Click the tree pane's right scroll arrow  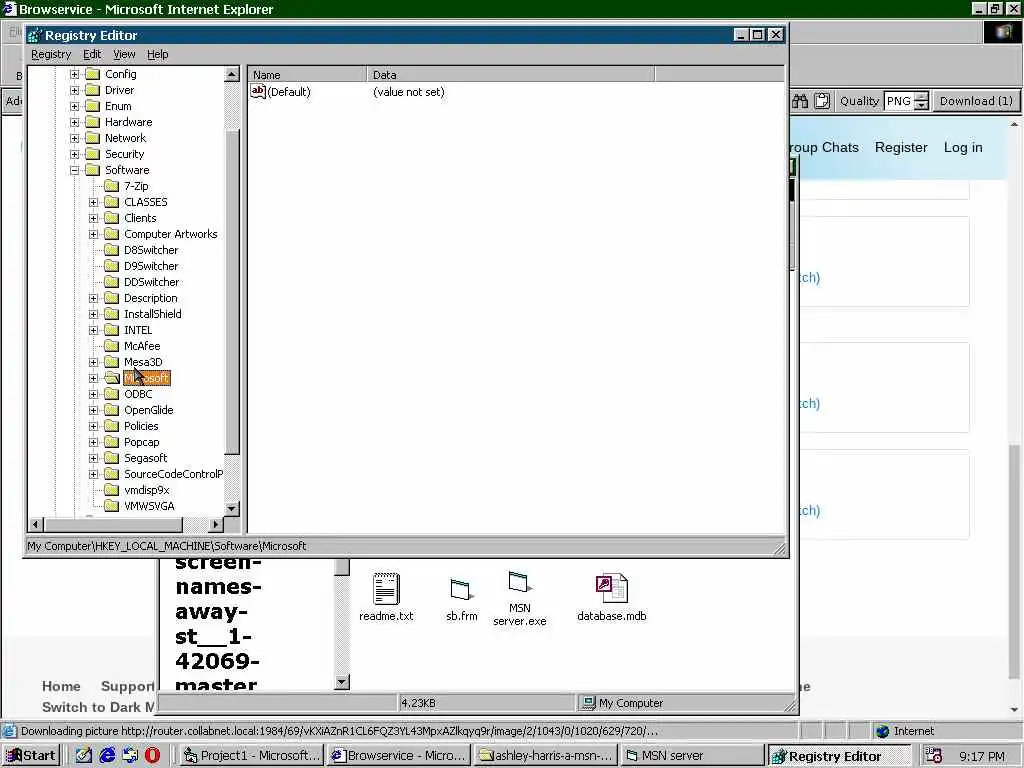pyautogui.click(x=216, y=524)
